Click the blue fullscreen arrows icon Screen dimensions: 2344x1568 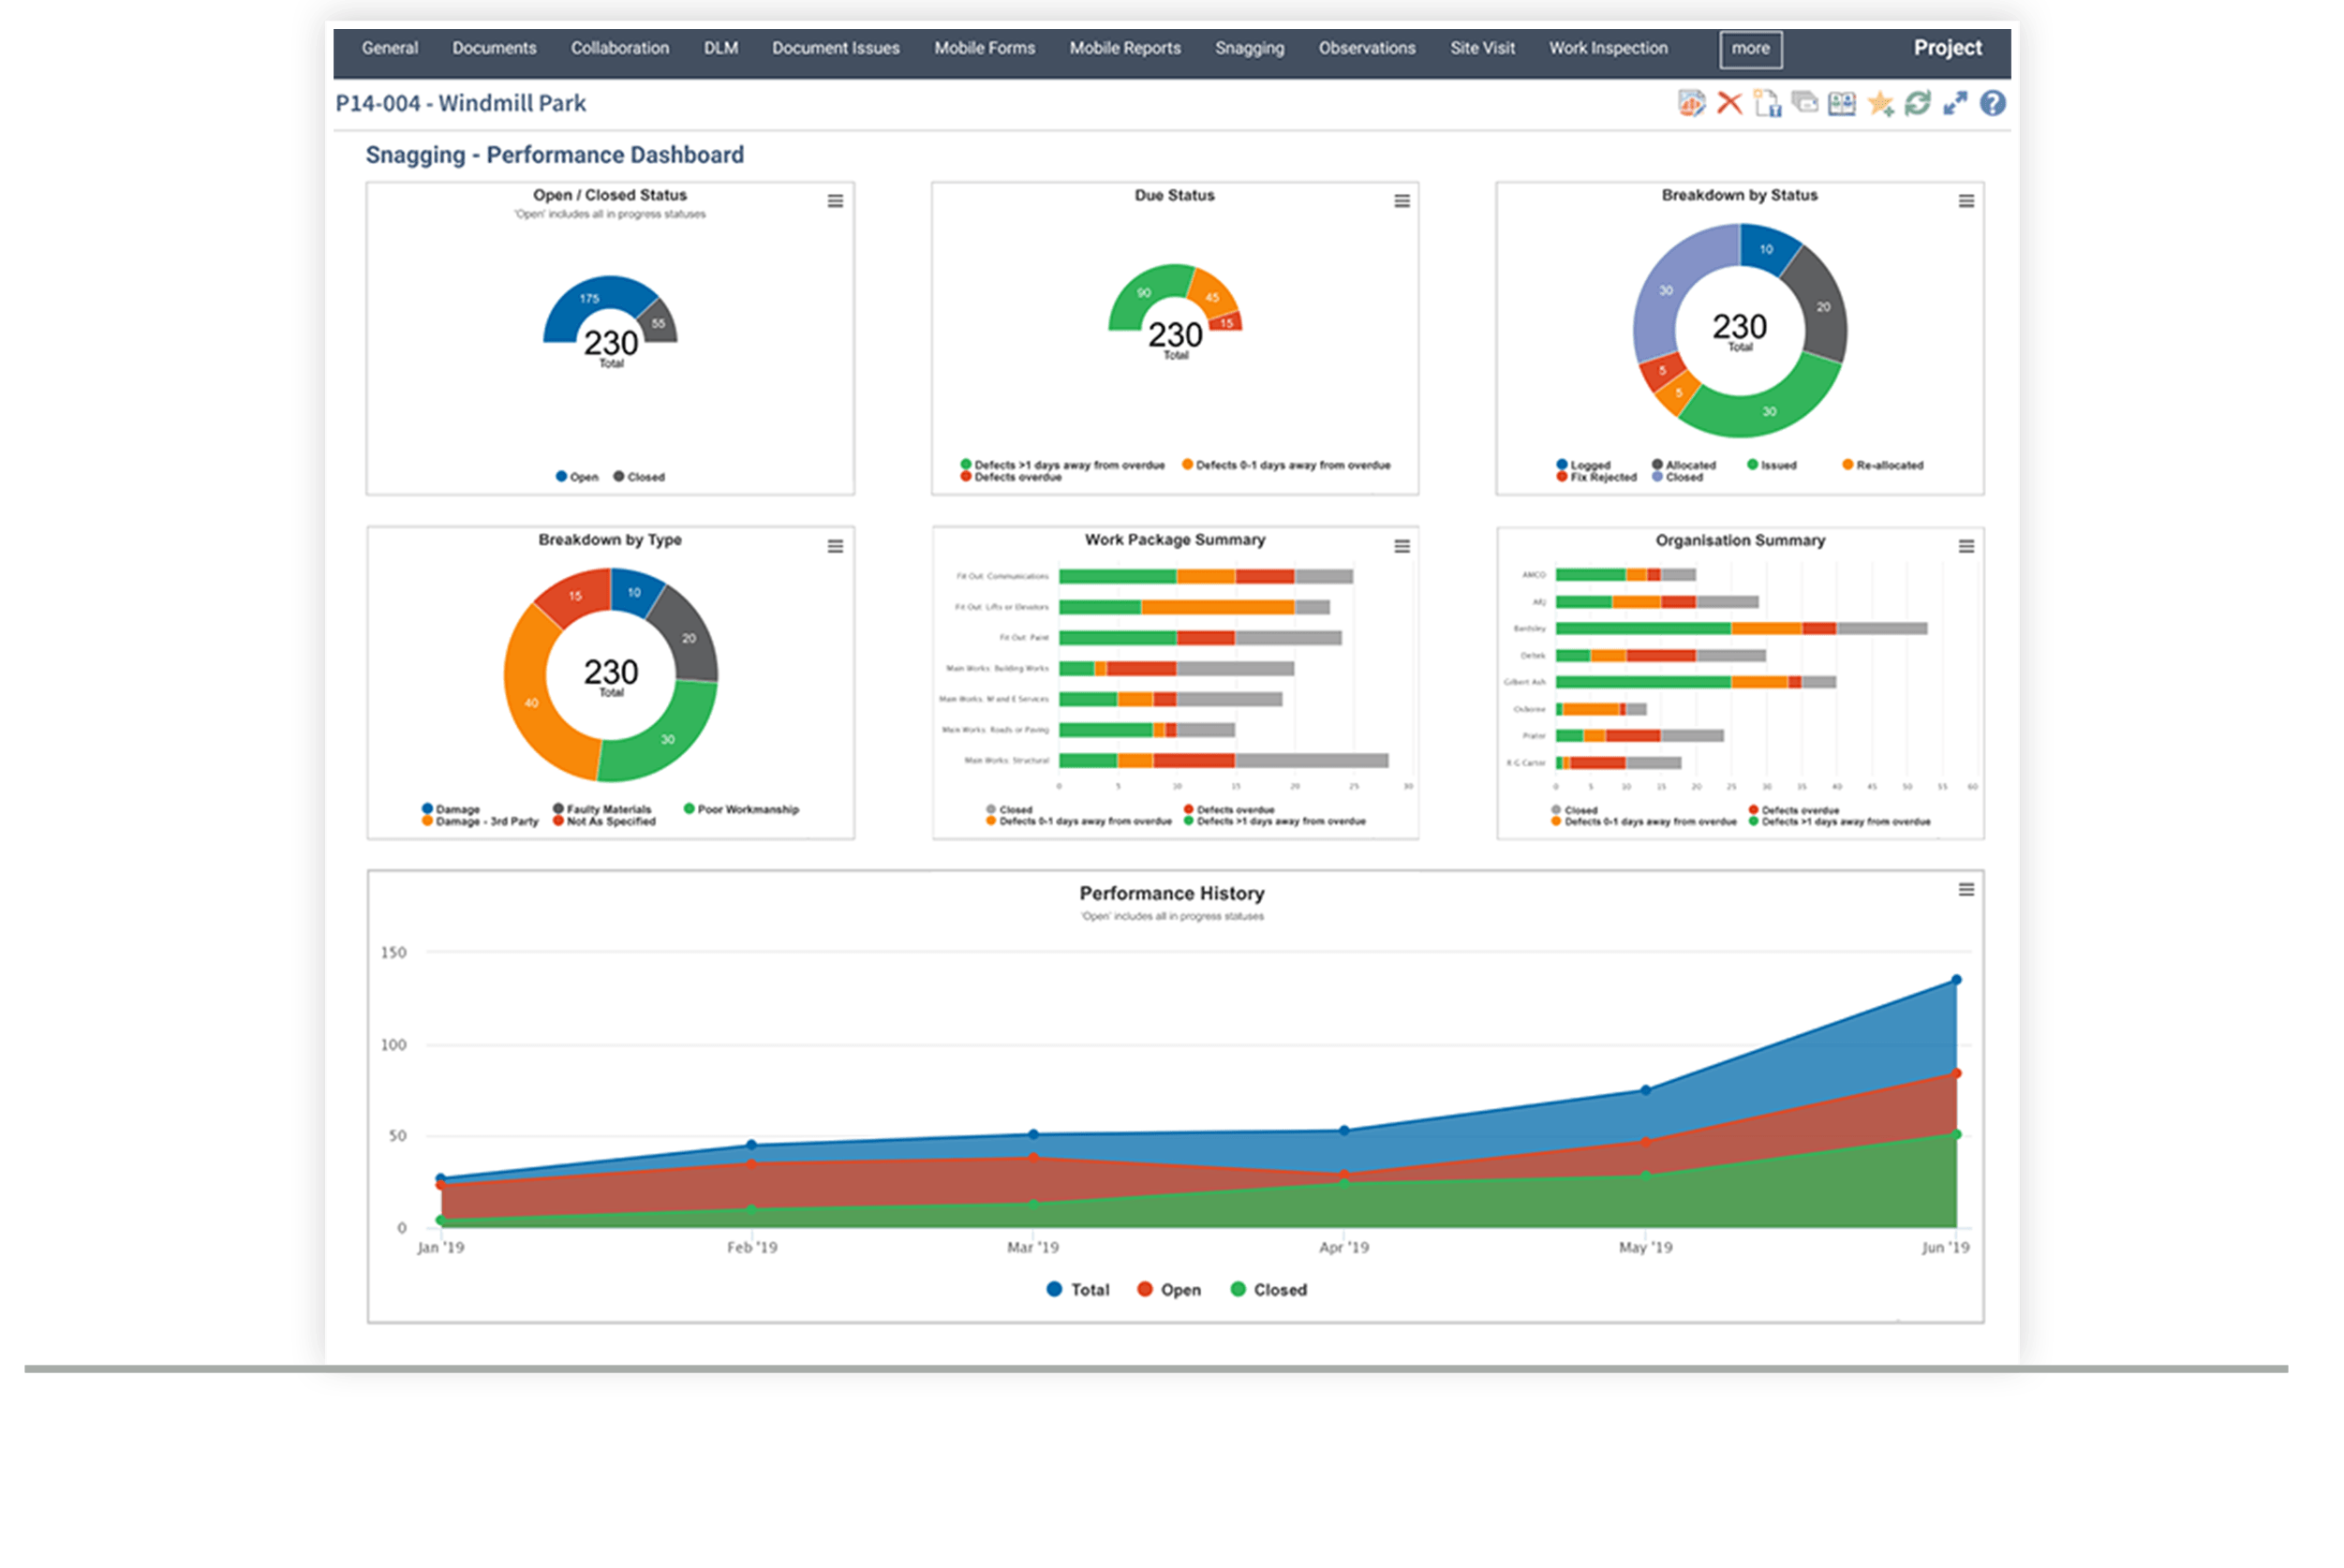1955,103
